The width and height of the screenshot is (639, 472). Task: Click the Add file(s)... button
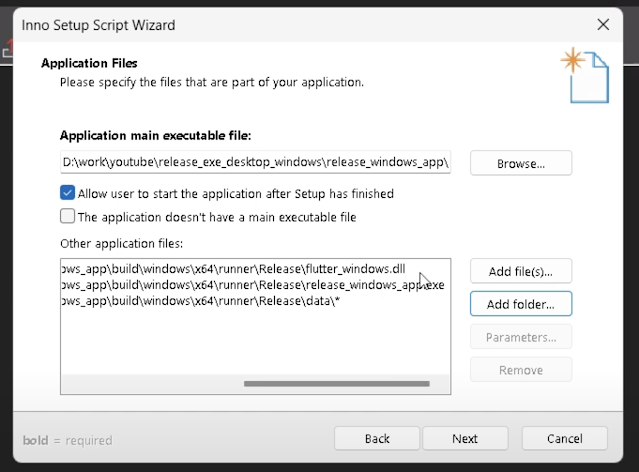(521, 271)
